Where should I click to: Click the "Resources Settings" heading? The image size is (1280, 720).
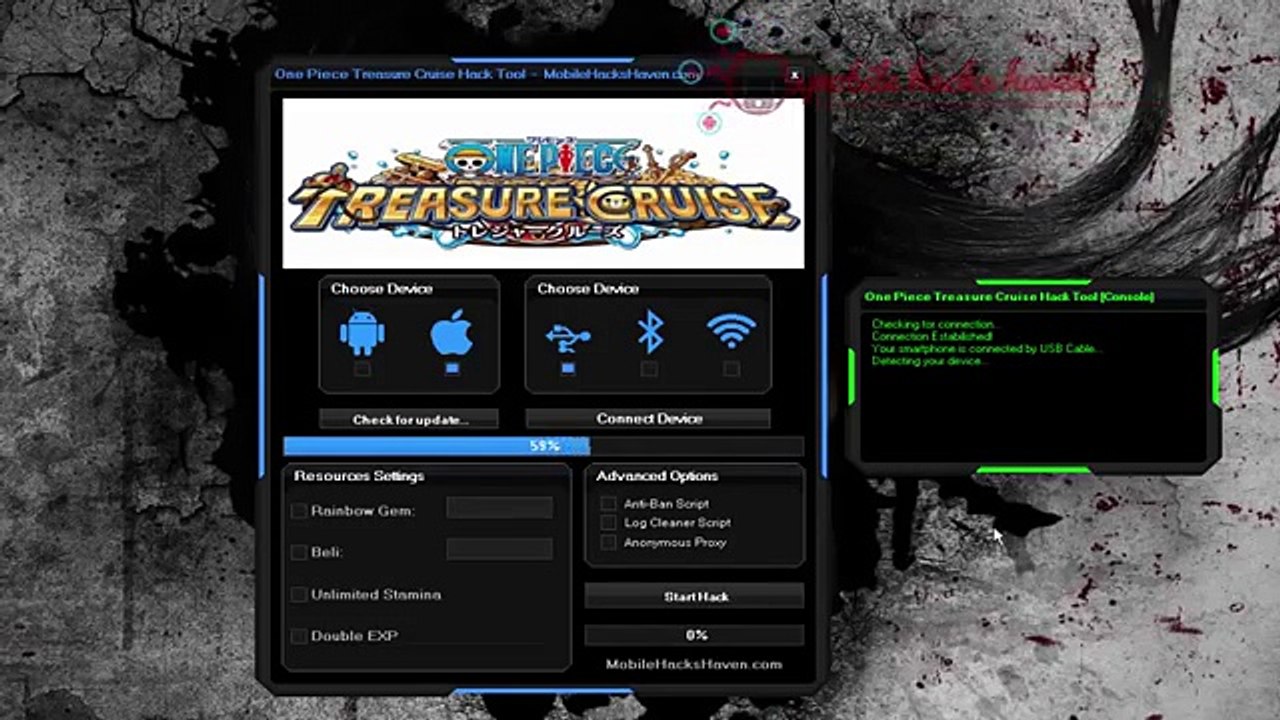(x=359, y=476)
